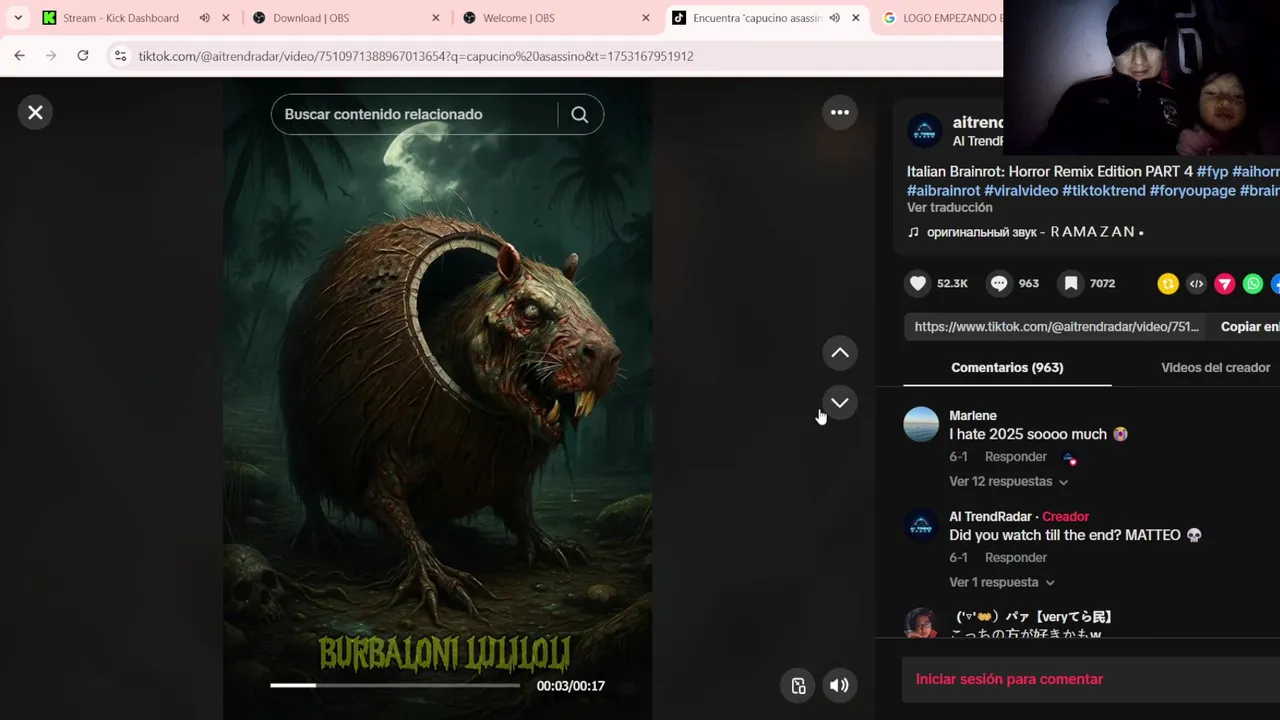Share the video via the WhatsApp icon
Viewport: 1280px width, 720px height.
pos(1253,284)
